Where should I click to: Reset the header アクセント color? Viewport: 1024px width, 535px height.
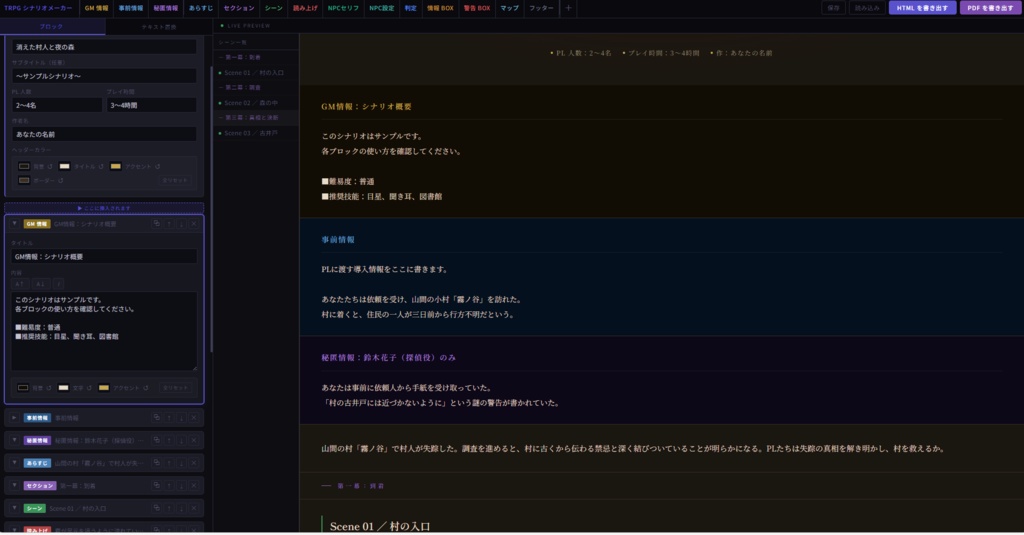[157, 167]
